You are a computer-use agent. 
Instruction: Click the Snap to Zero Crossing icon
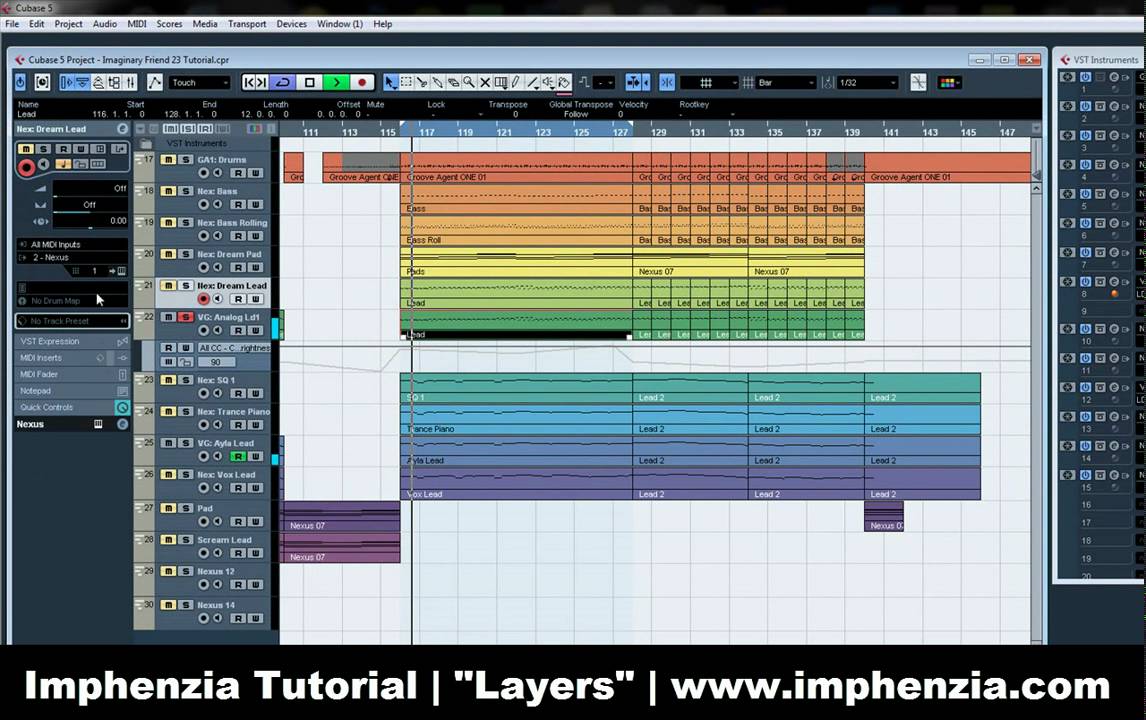[x=919, y=83]
